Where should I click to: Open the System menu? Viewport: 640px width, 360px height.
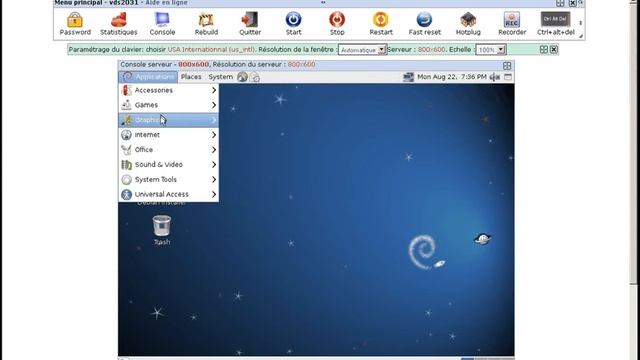(x=220, y=77)
